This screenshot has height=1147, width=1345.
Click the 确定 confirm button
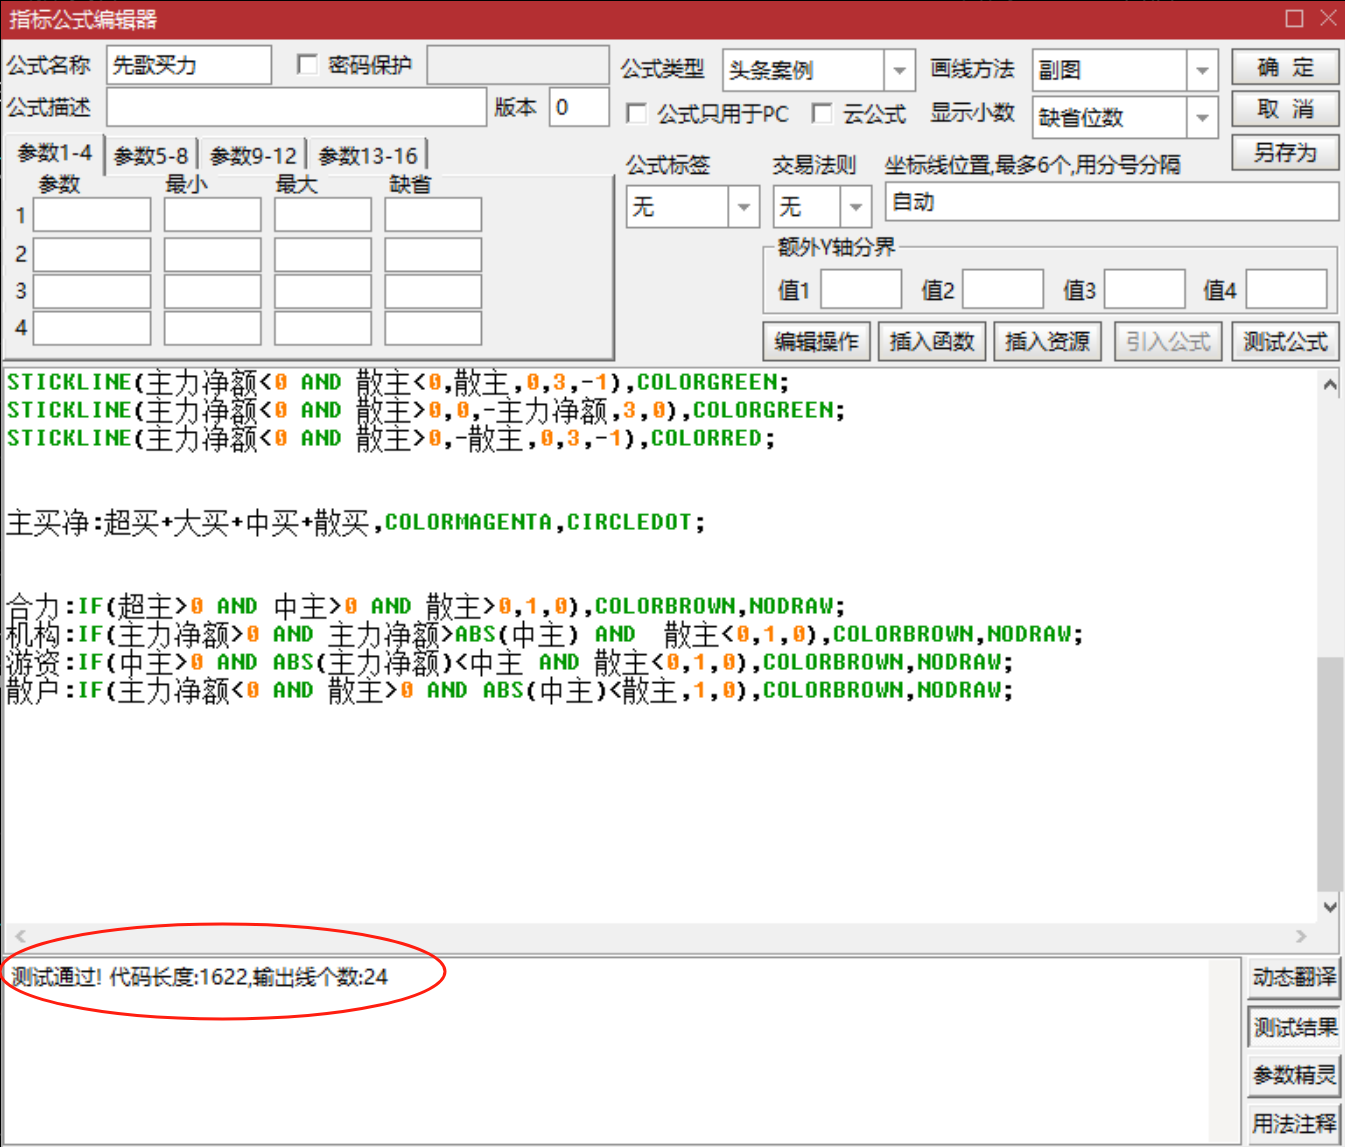[1285, 68]
